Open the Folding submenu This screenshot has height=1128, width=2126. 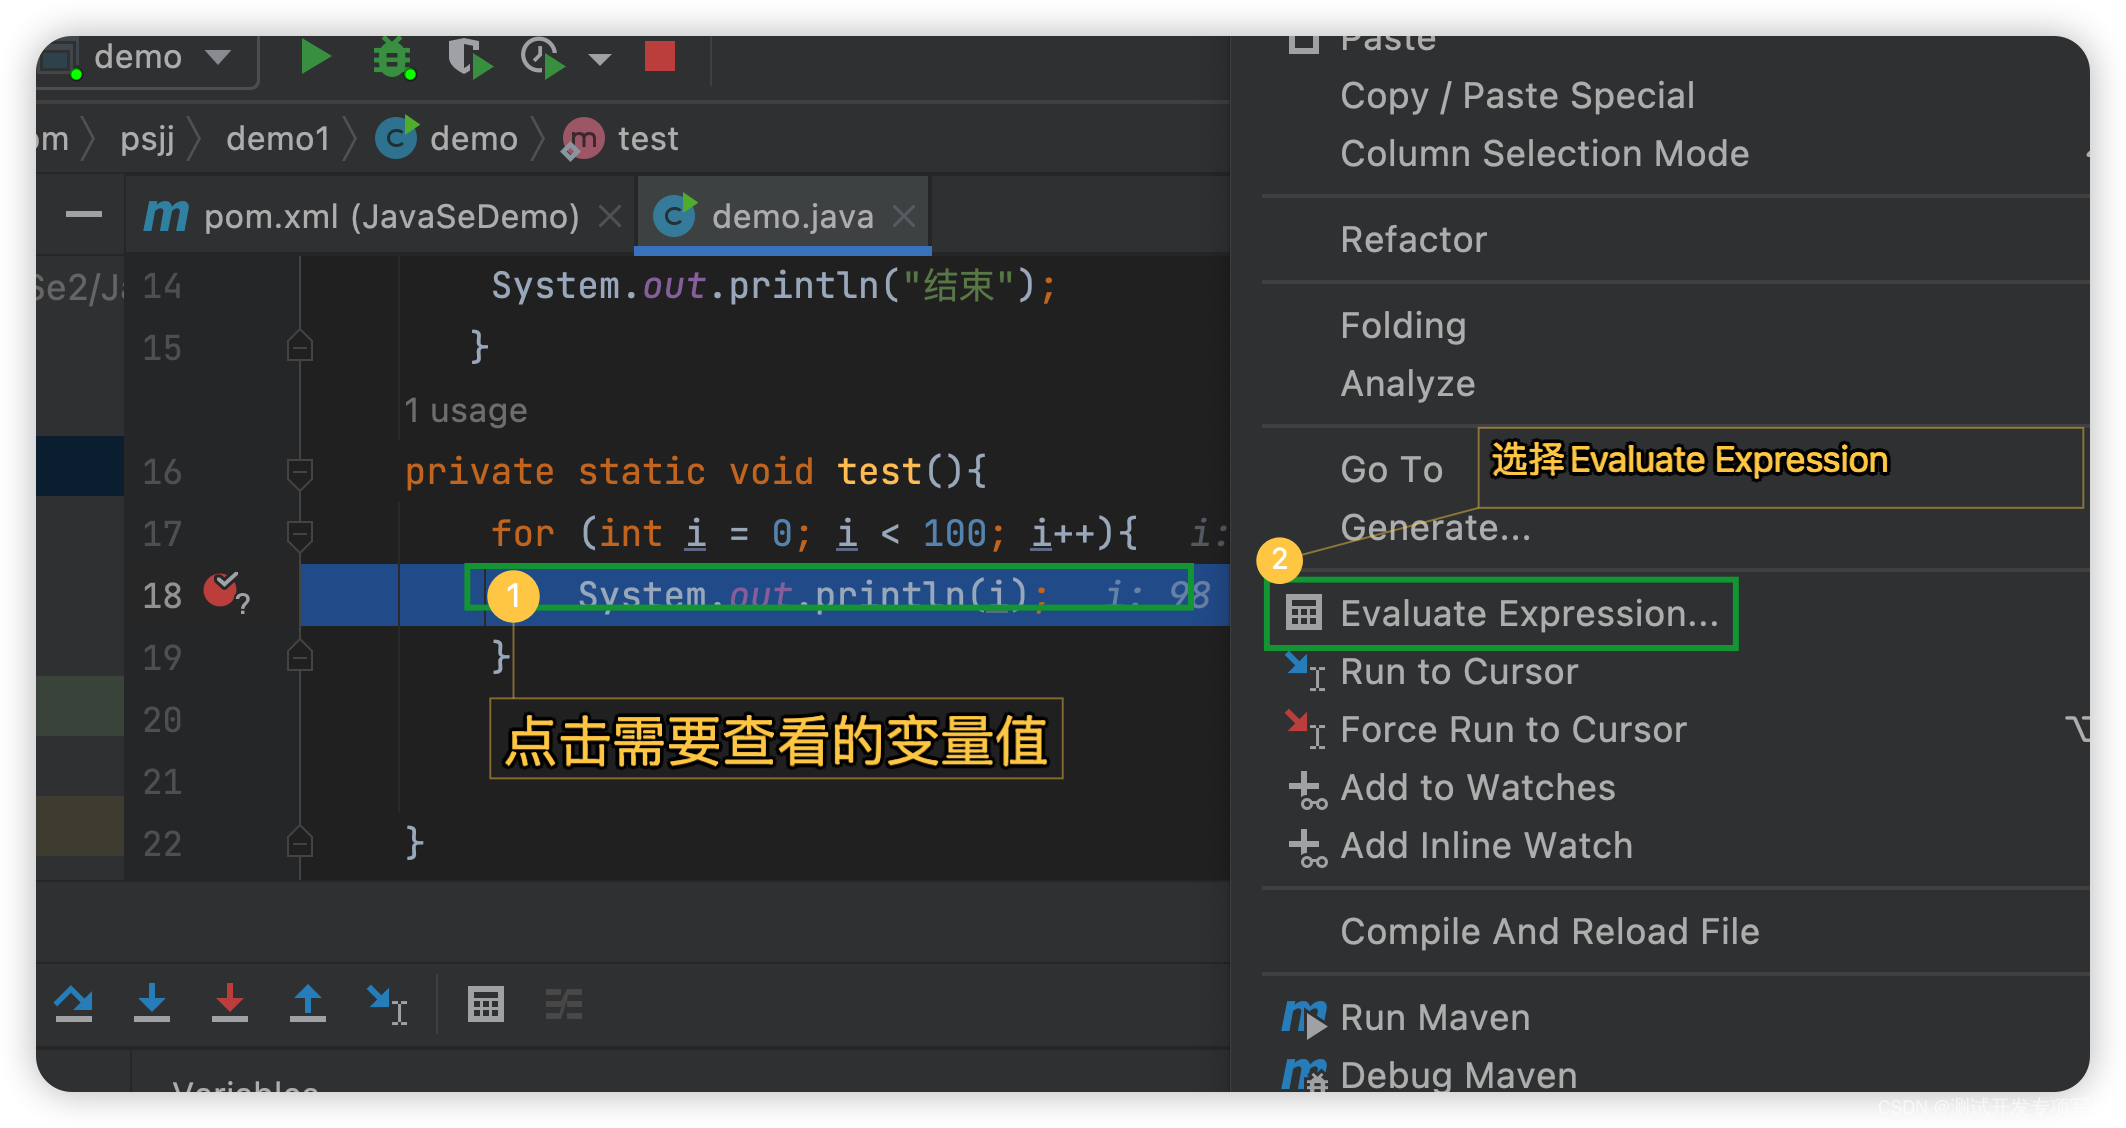1403,326
